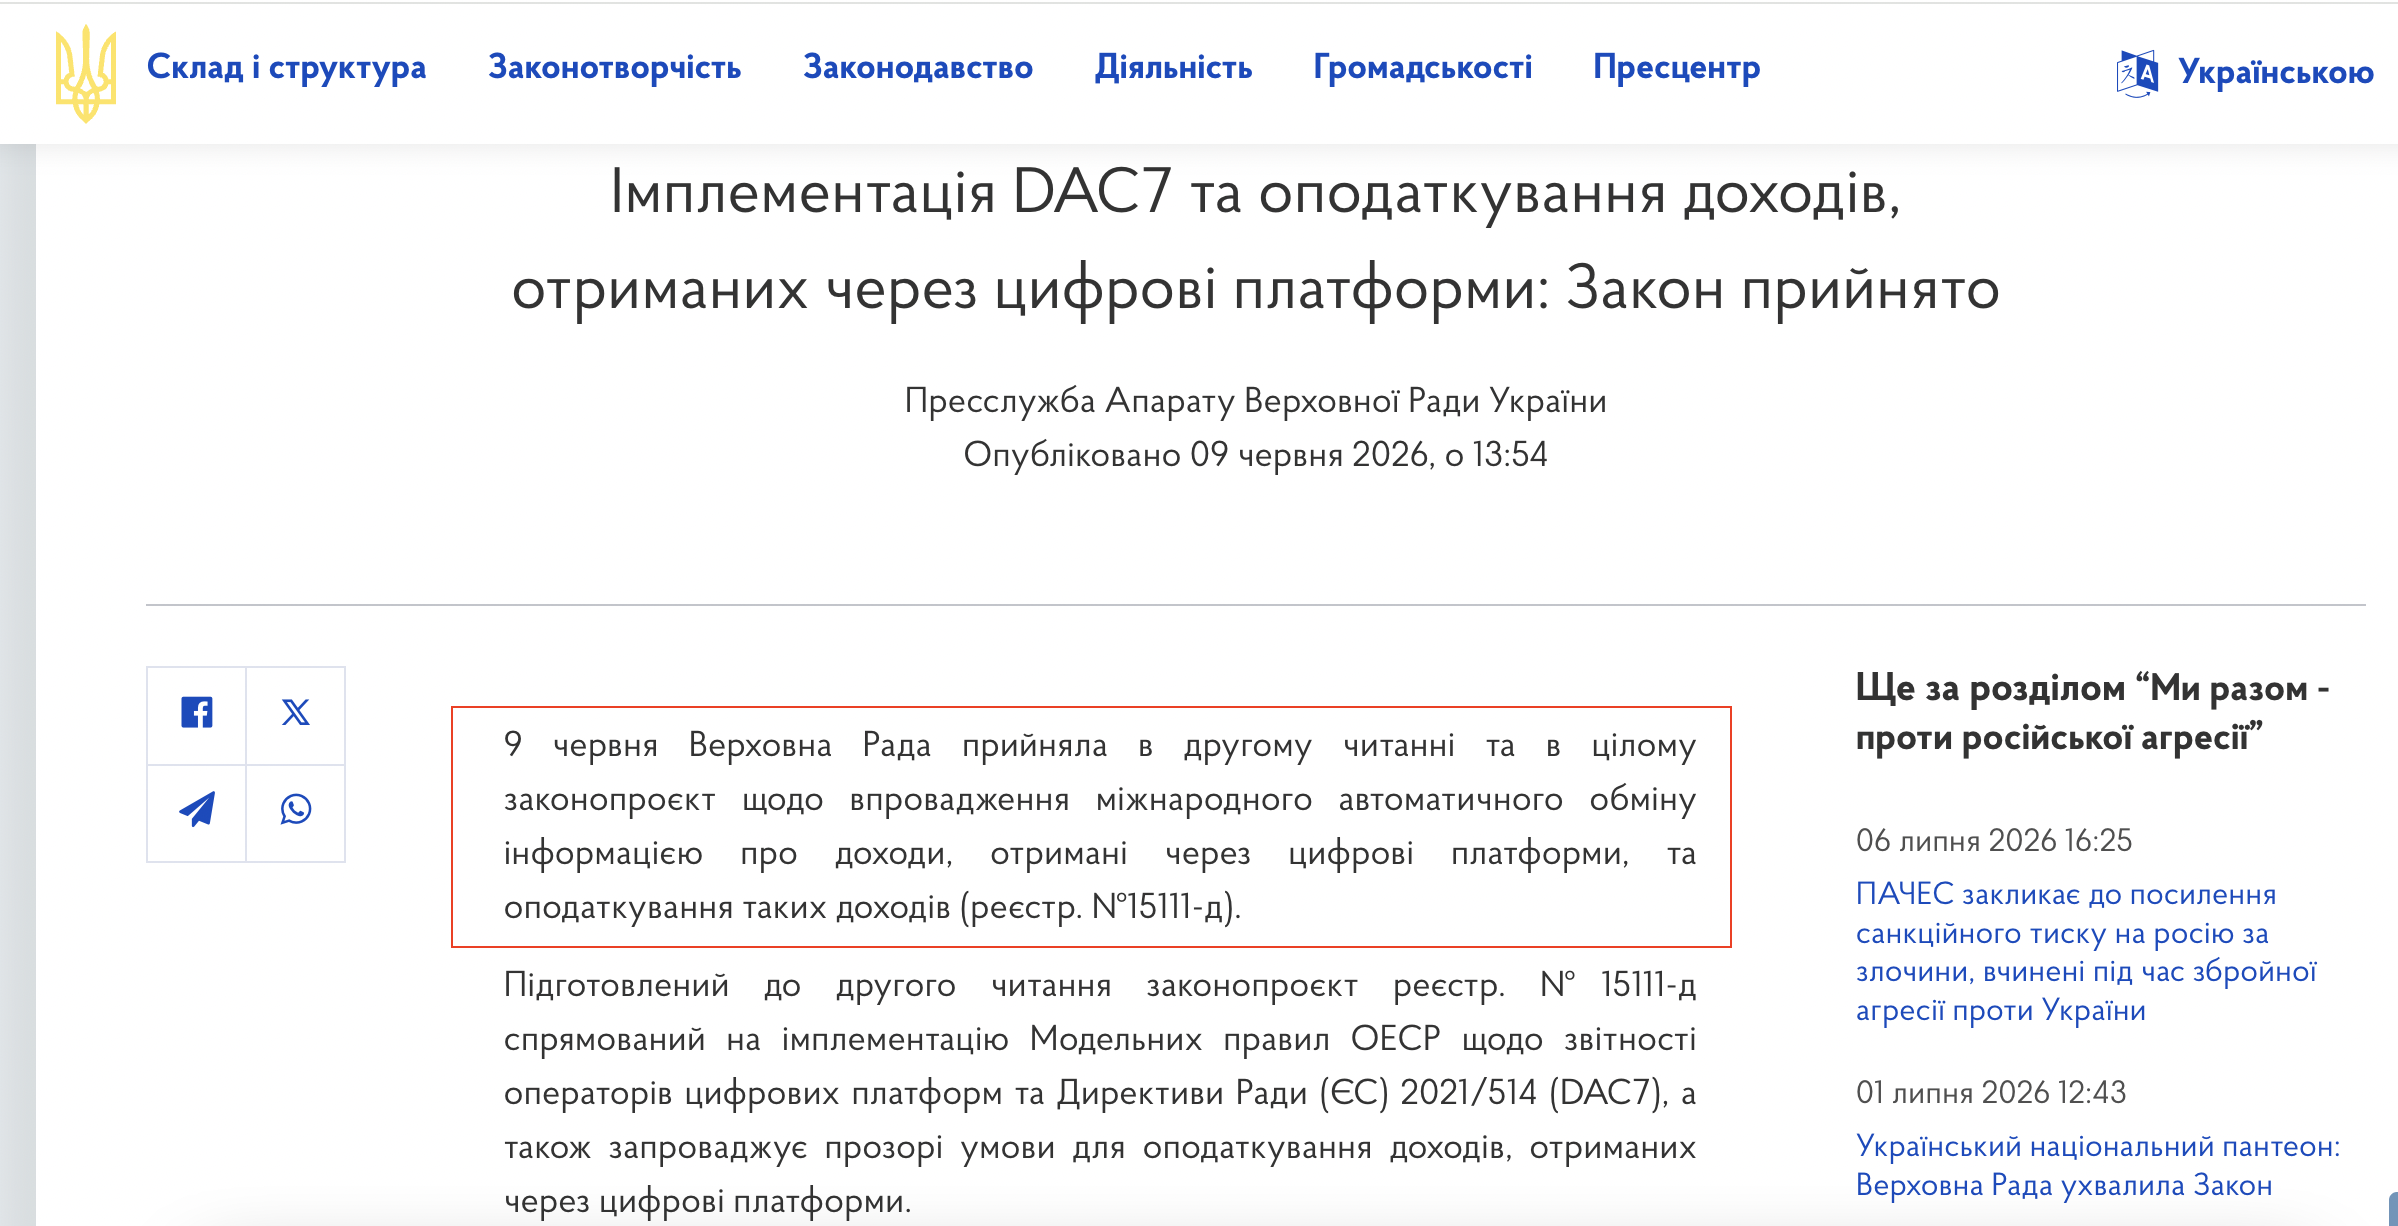2398x1226 pixels.
Task: Click the language translate icon
Action: [2137, 73]
